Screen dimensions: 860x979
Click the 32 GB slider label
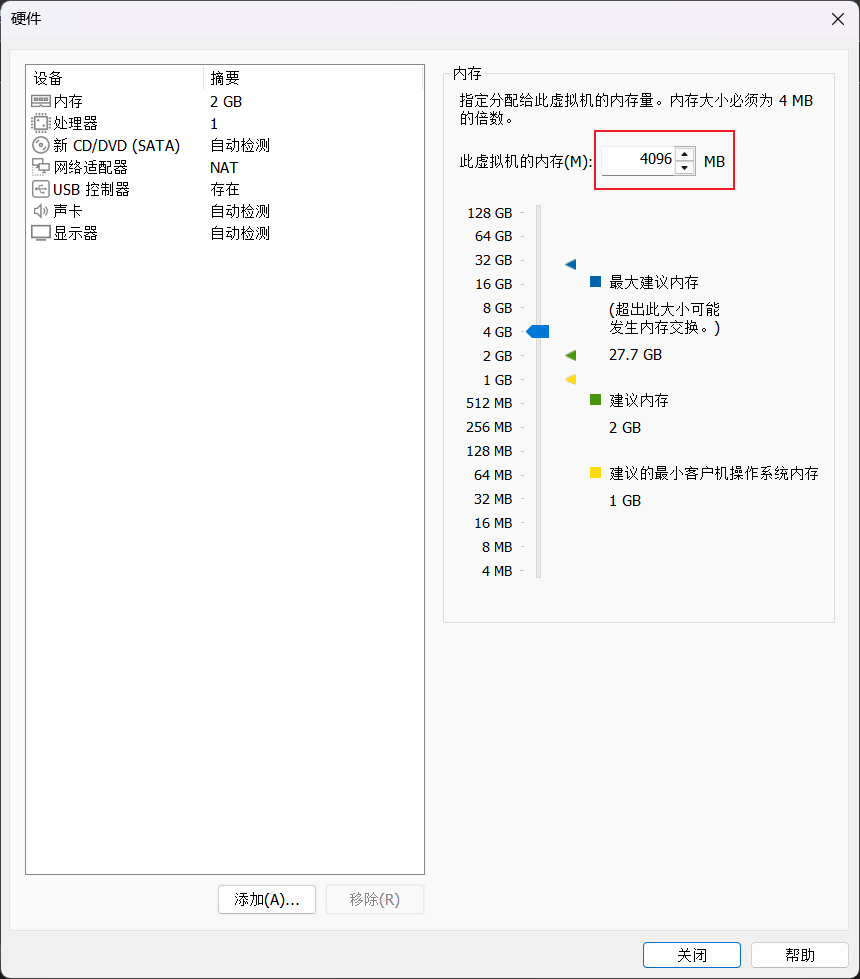point(493,260)
